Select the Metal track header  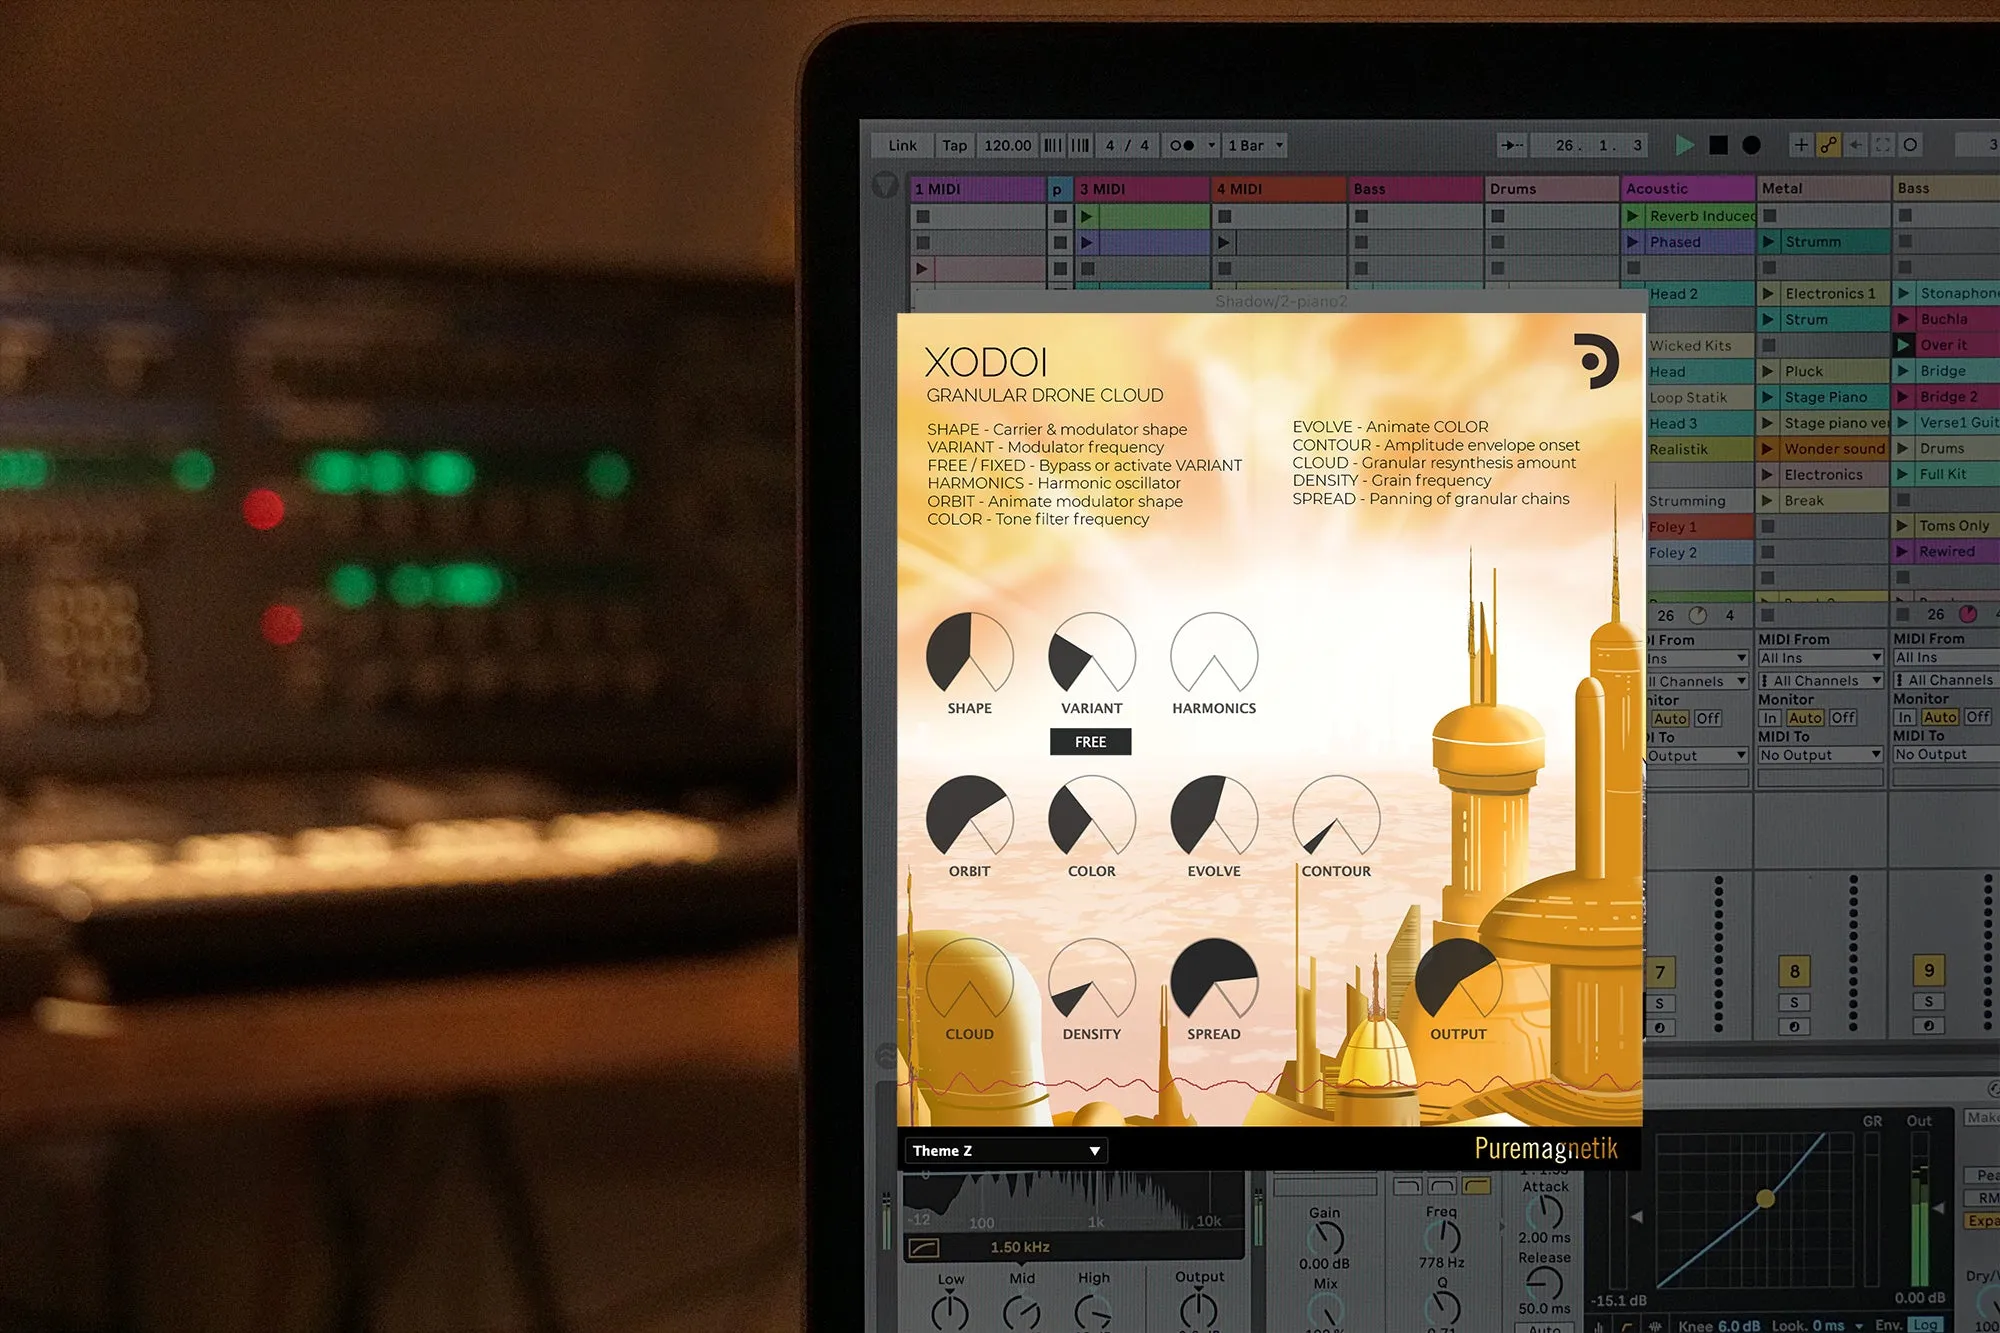point(1823,188)
